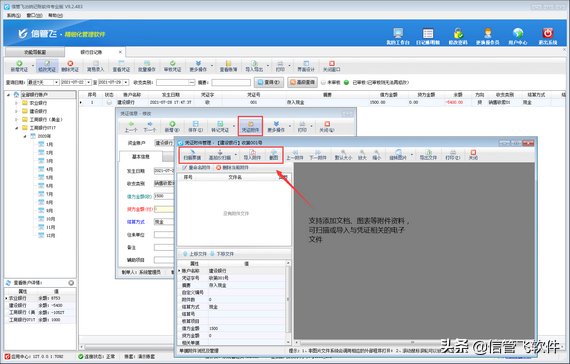The width and height of the screenshot is (570, 364).
Task: Click 查看凭证 in main toolbar
Action: click(x=121, y=66)
